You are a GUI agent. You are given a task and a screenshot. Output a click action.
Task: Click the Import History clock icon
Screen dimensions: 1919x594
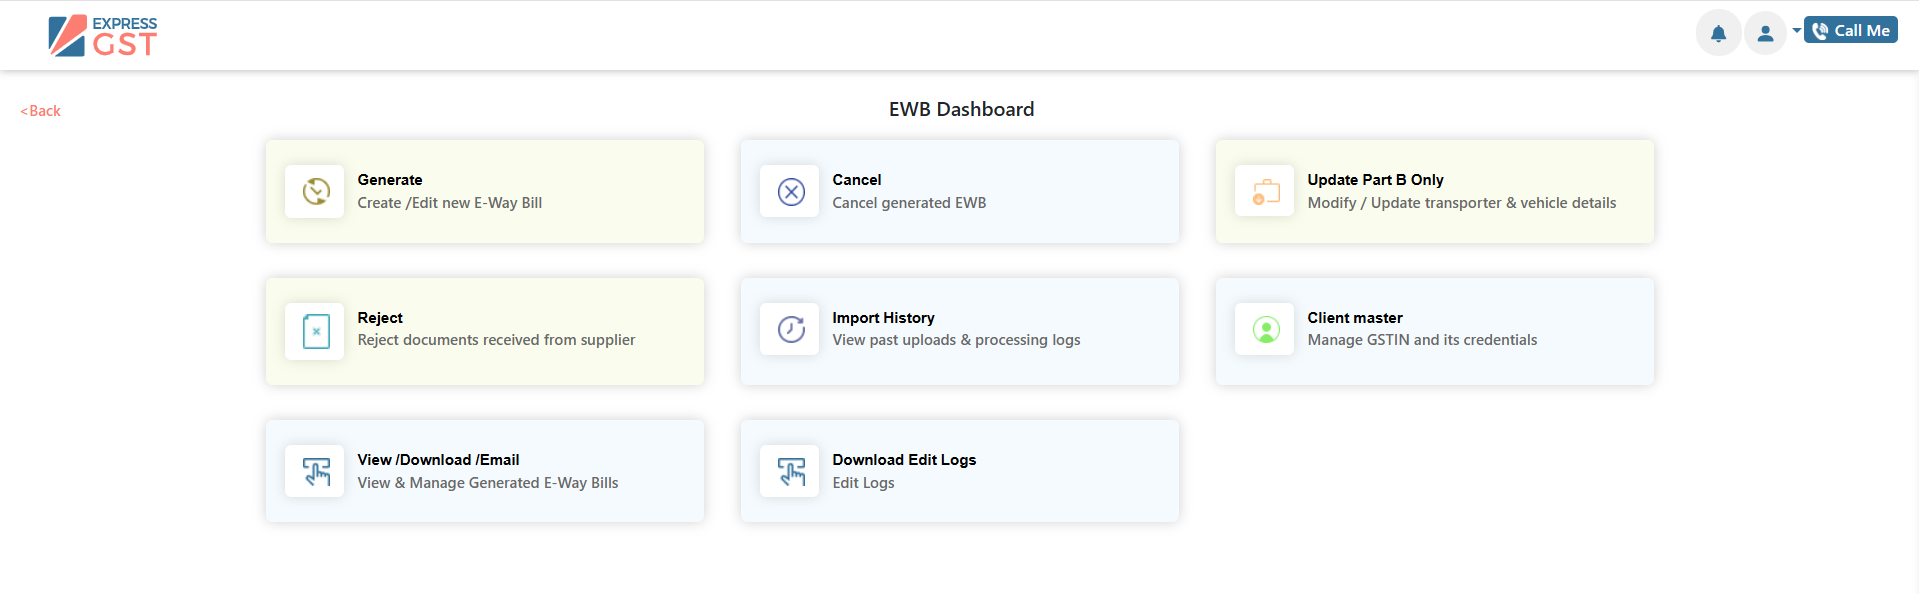(x=790, y=329)
